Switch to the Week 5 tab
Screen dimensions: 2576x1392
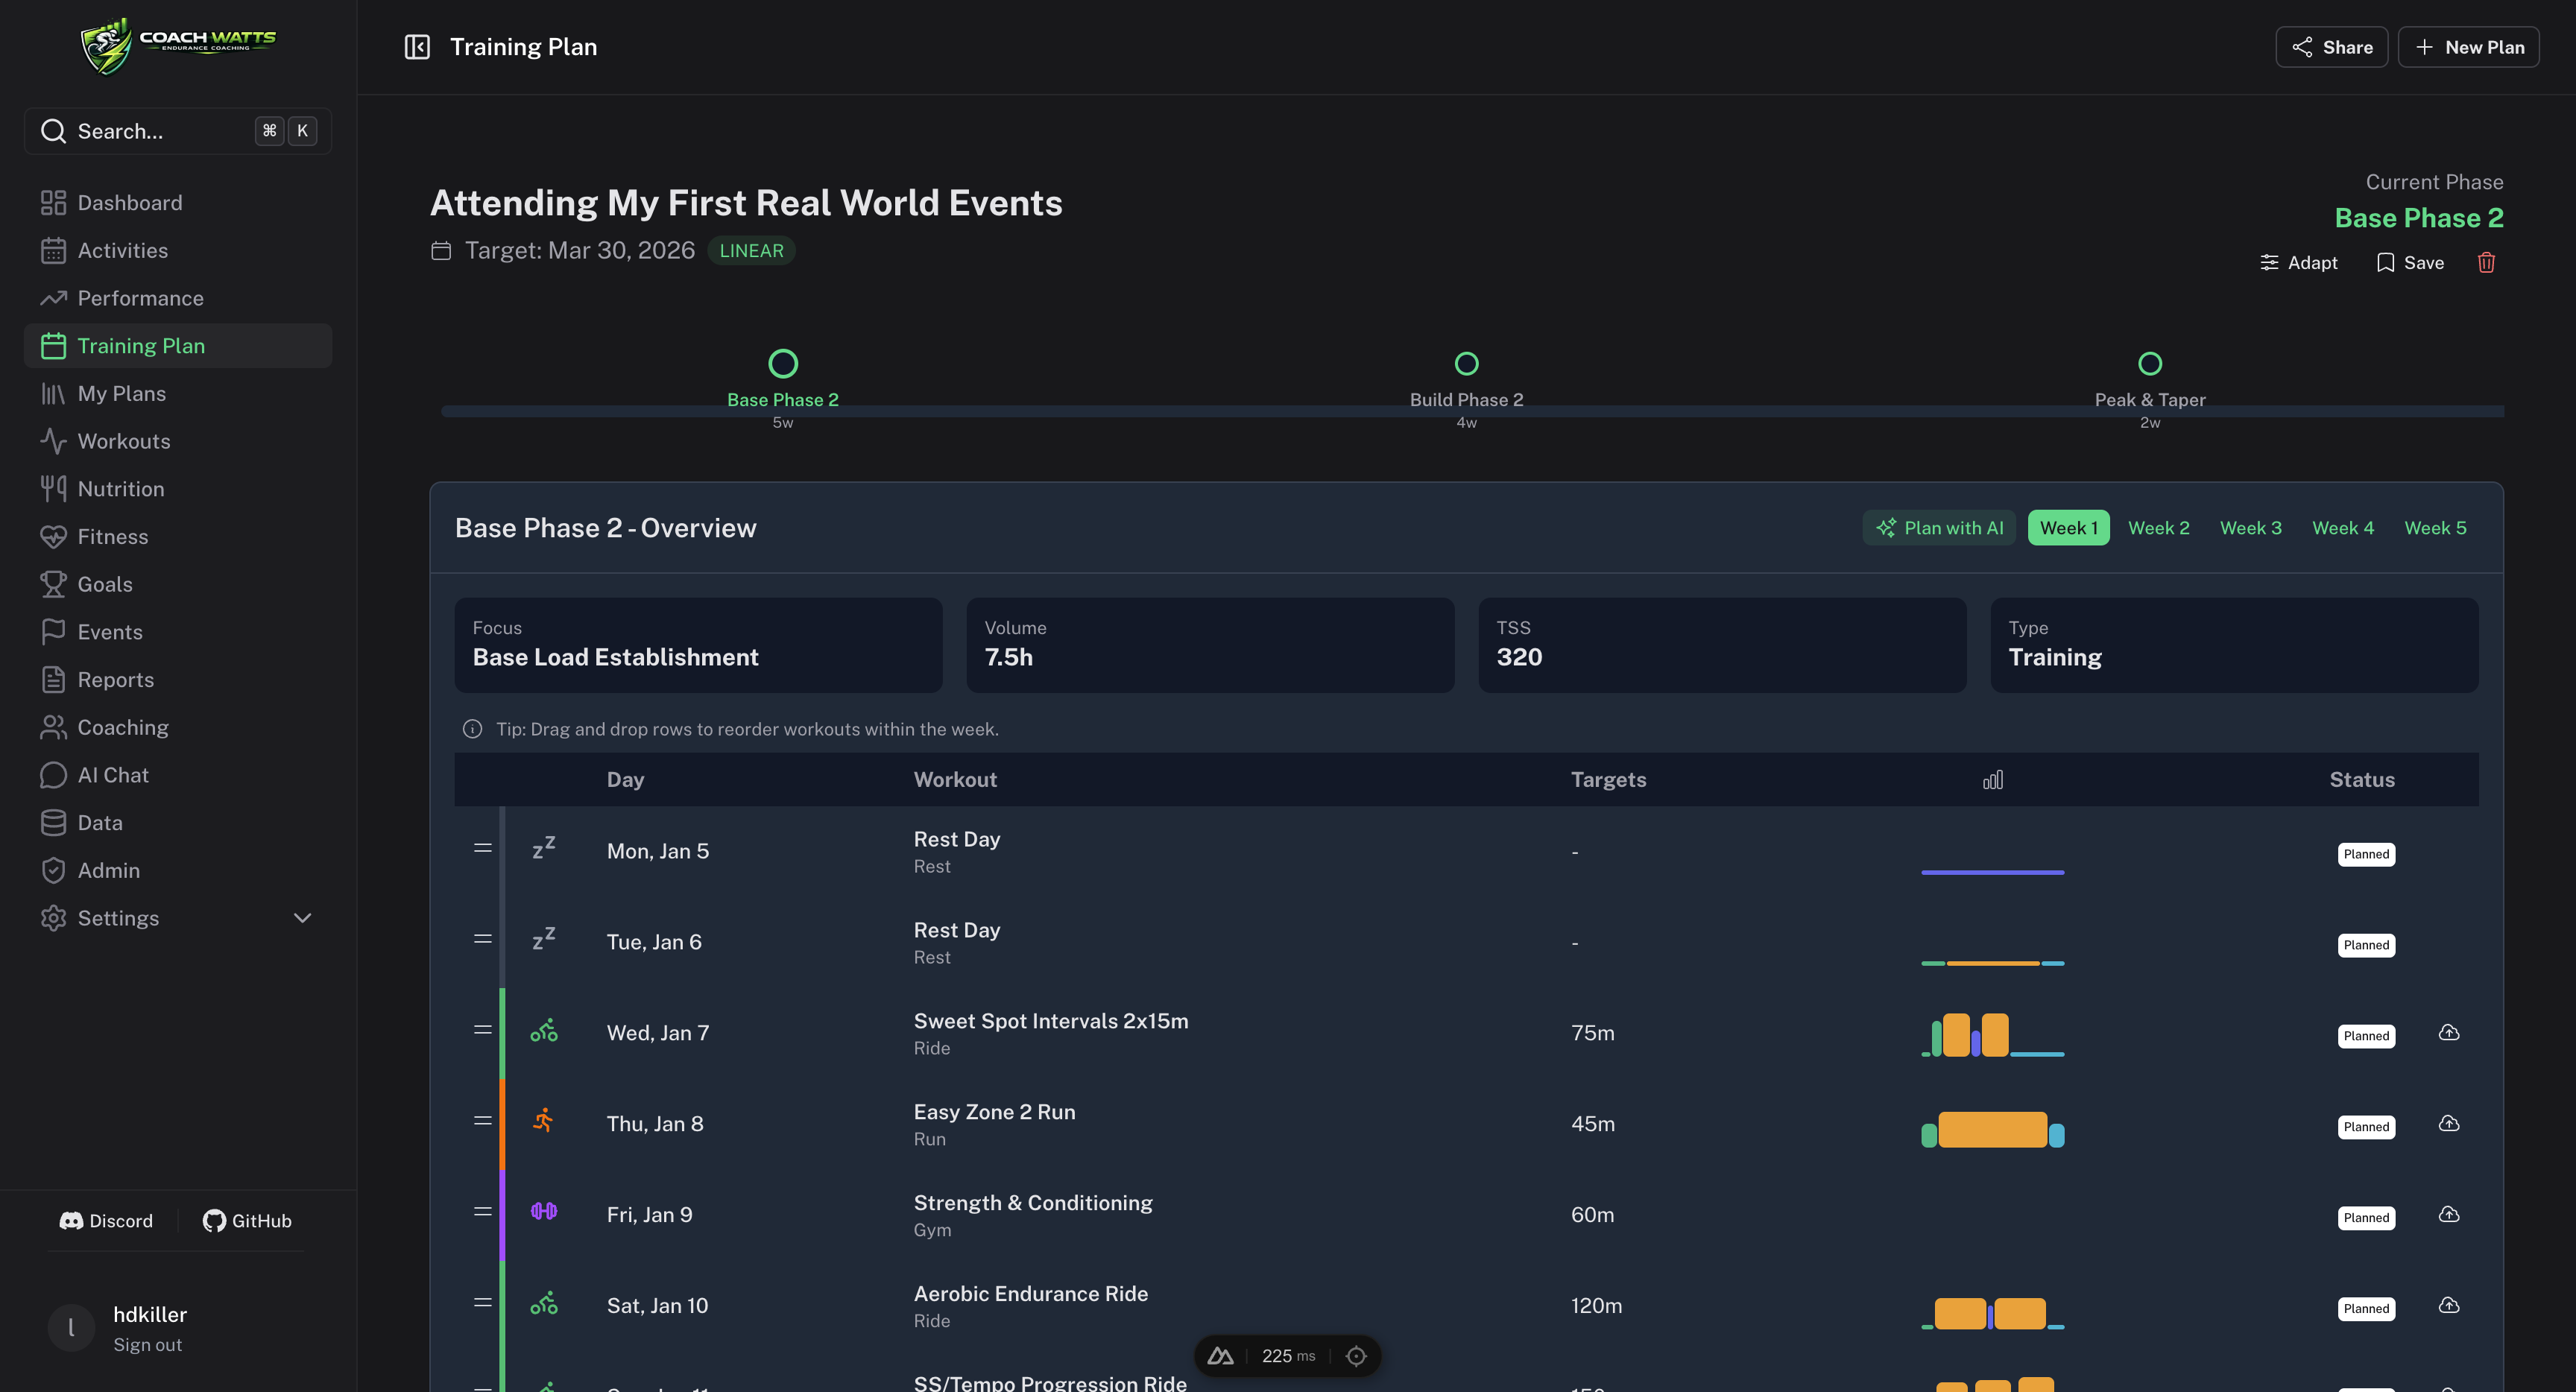[x=2435, y=528]
